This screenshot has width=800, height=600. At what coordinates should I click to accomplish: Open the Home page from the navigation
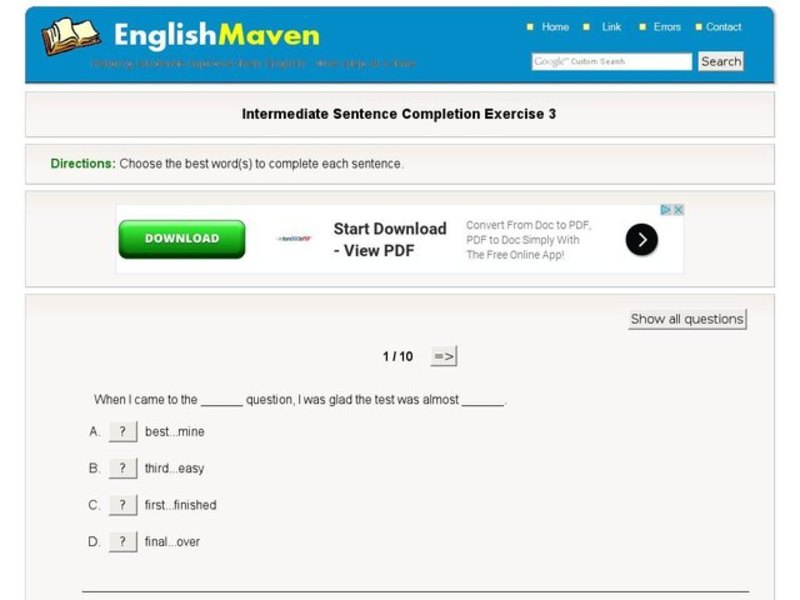tap(554, 27)
